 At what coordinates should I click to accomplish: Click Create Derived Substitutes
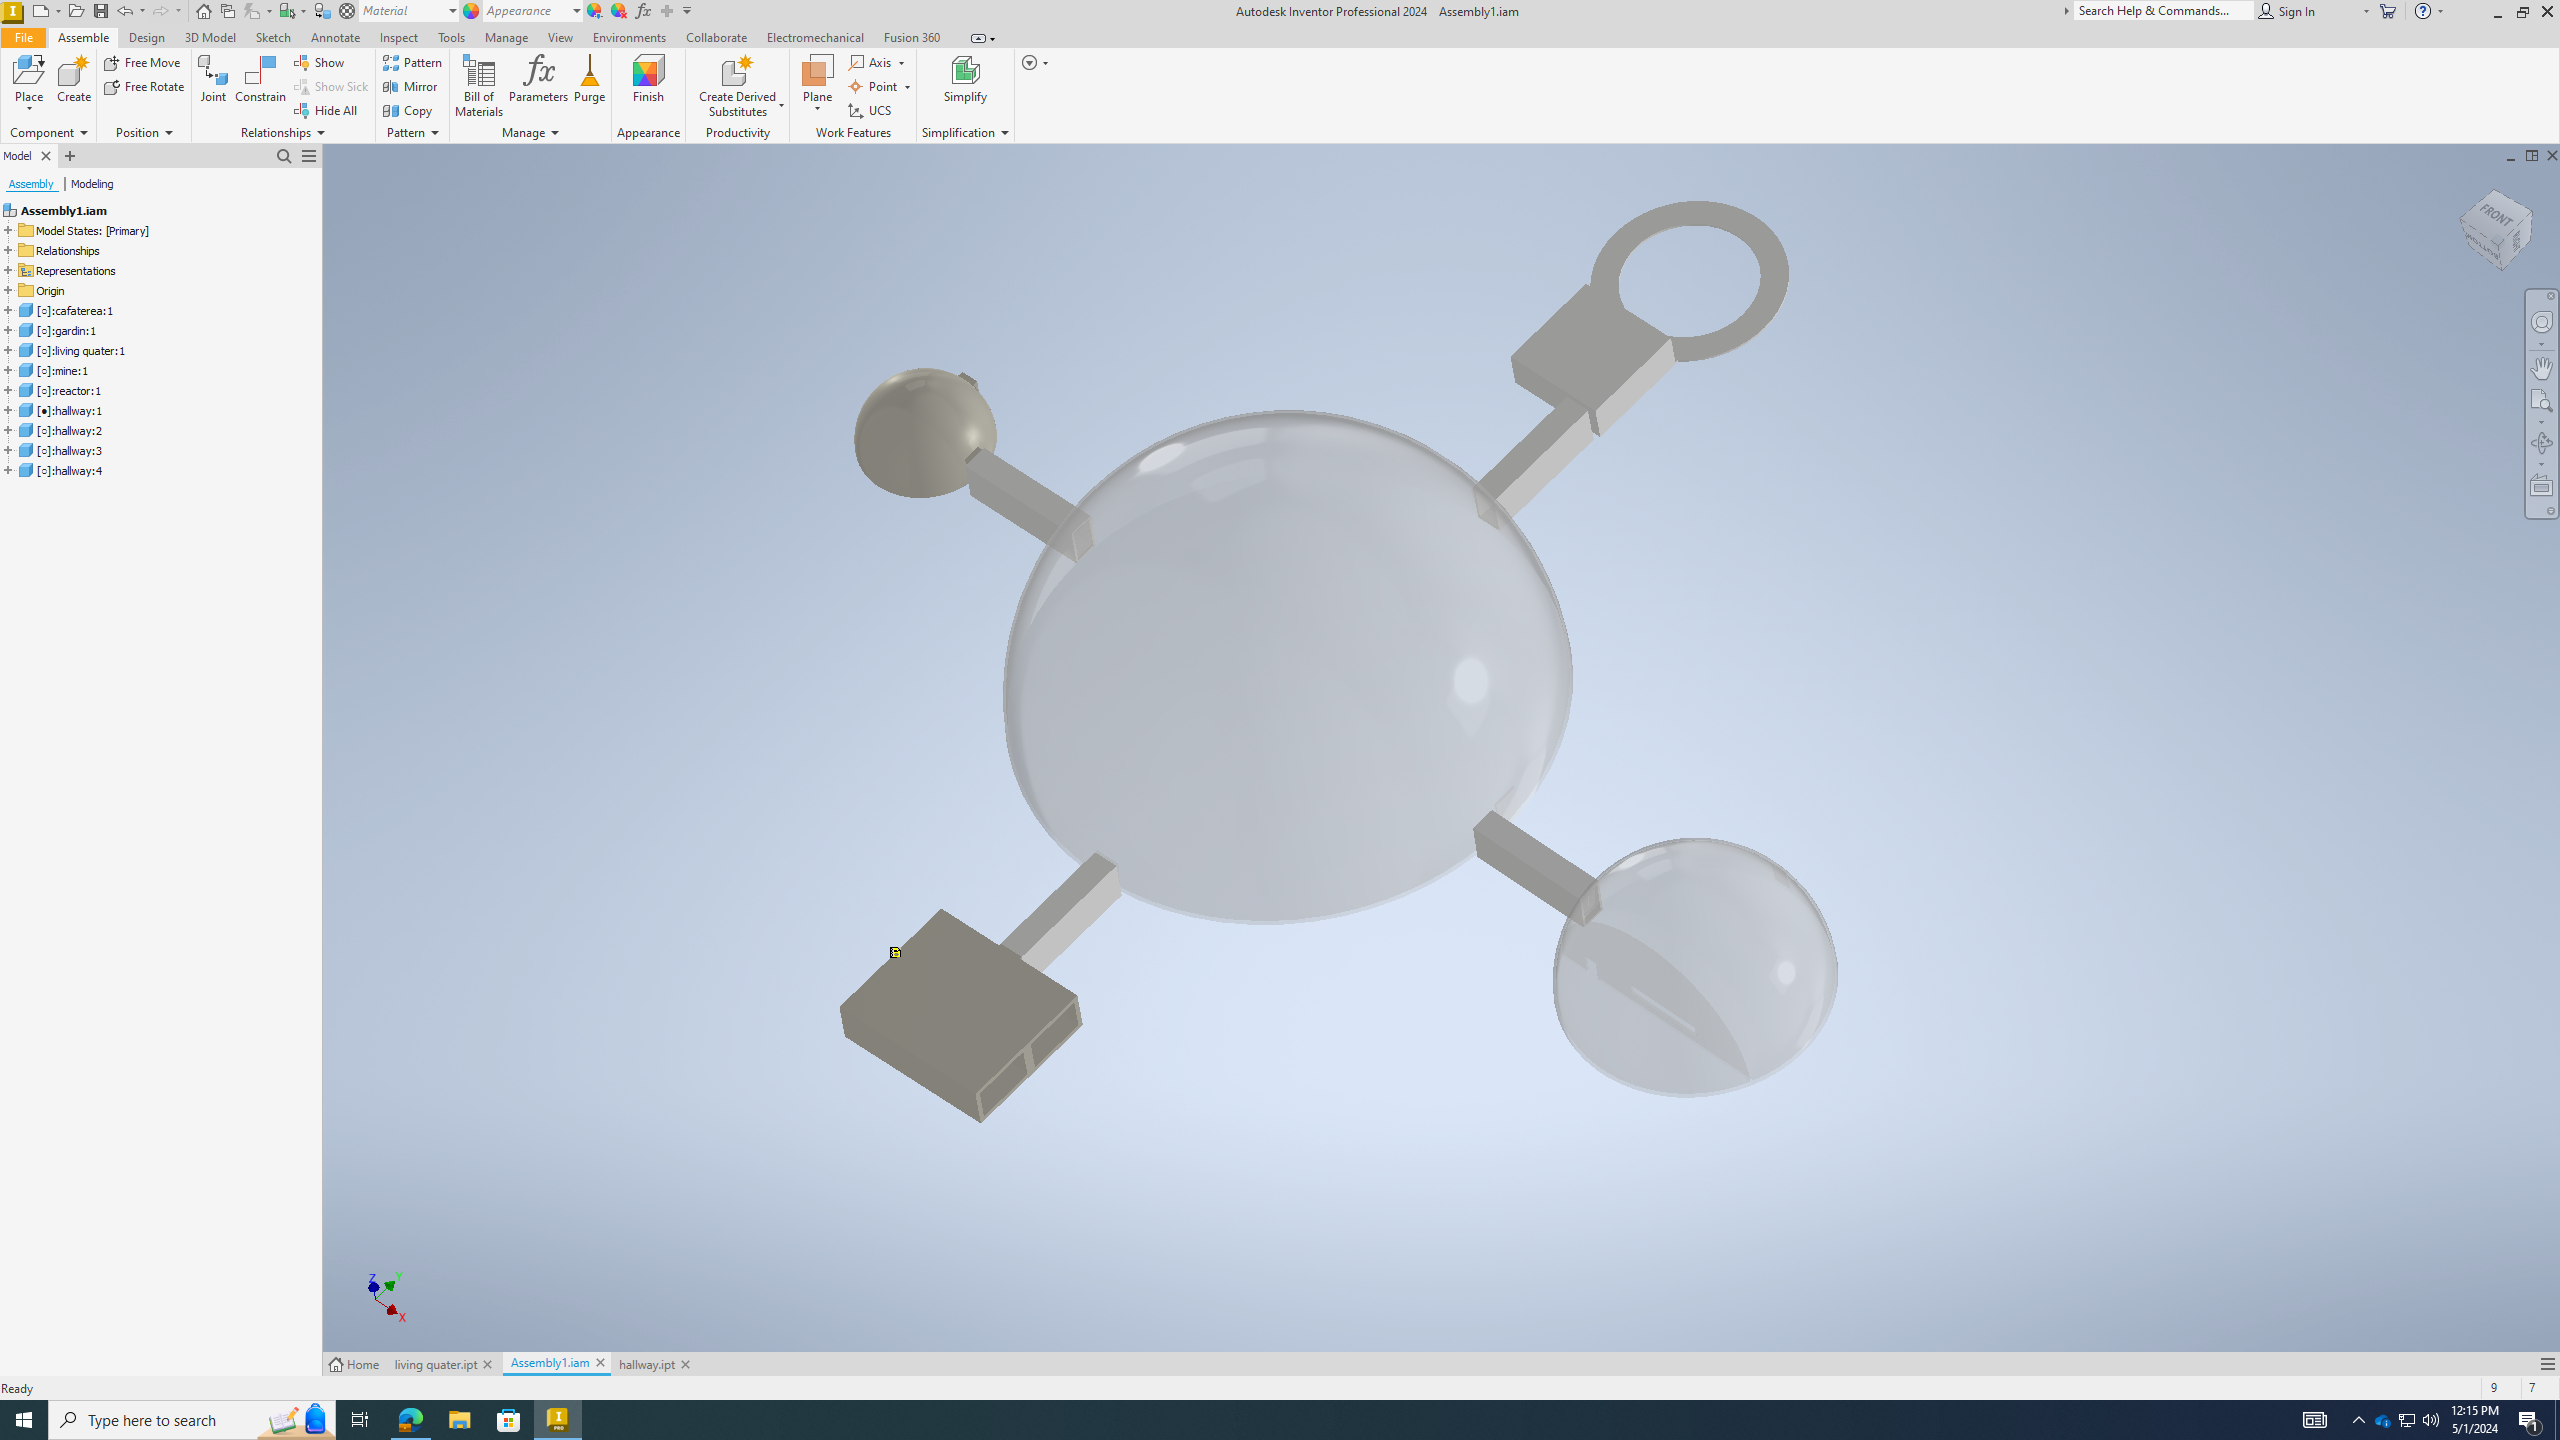(x=738, y=86)
